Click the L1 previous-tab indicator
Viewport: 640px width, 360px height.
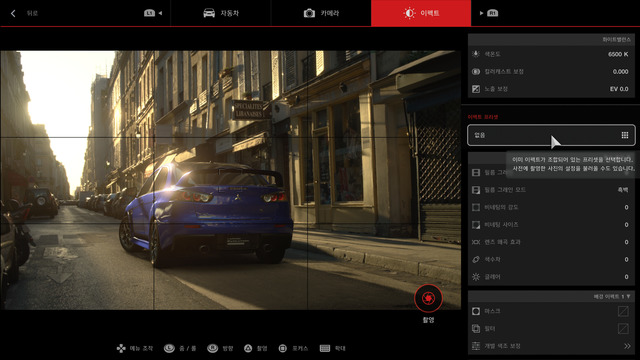(153, 13)
